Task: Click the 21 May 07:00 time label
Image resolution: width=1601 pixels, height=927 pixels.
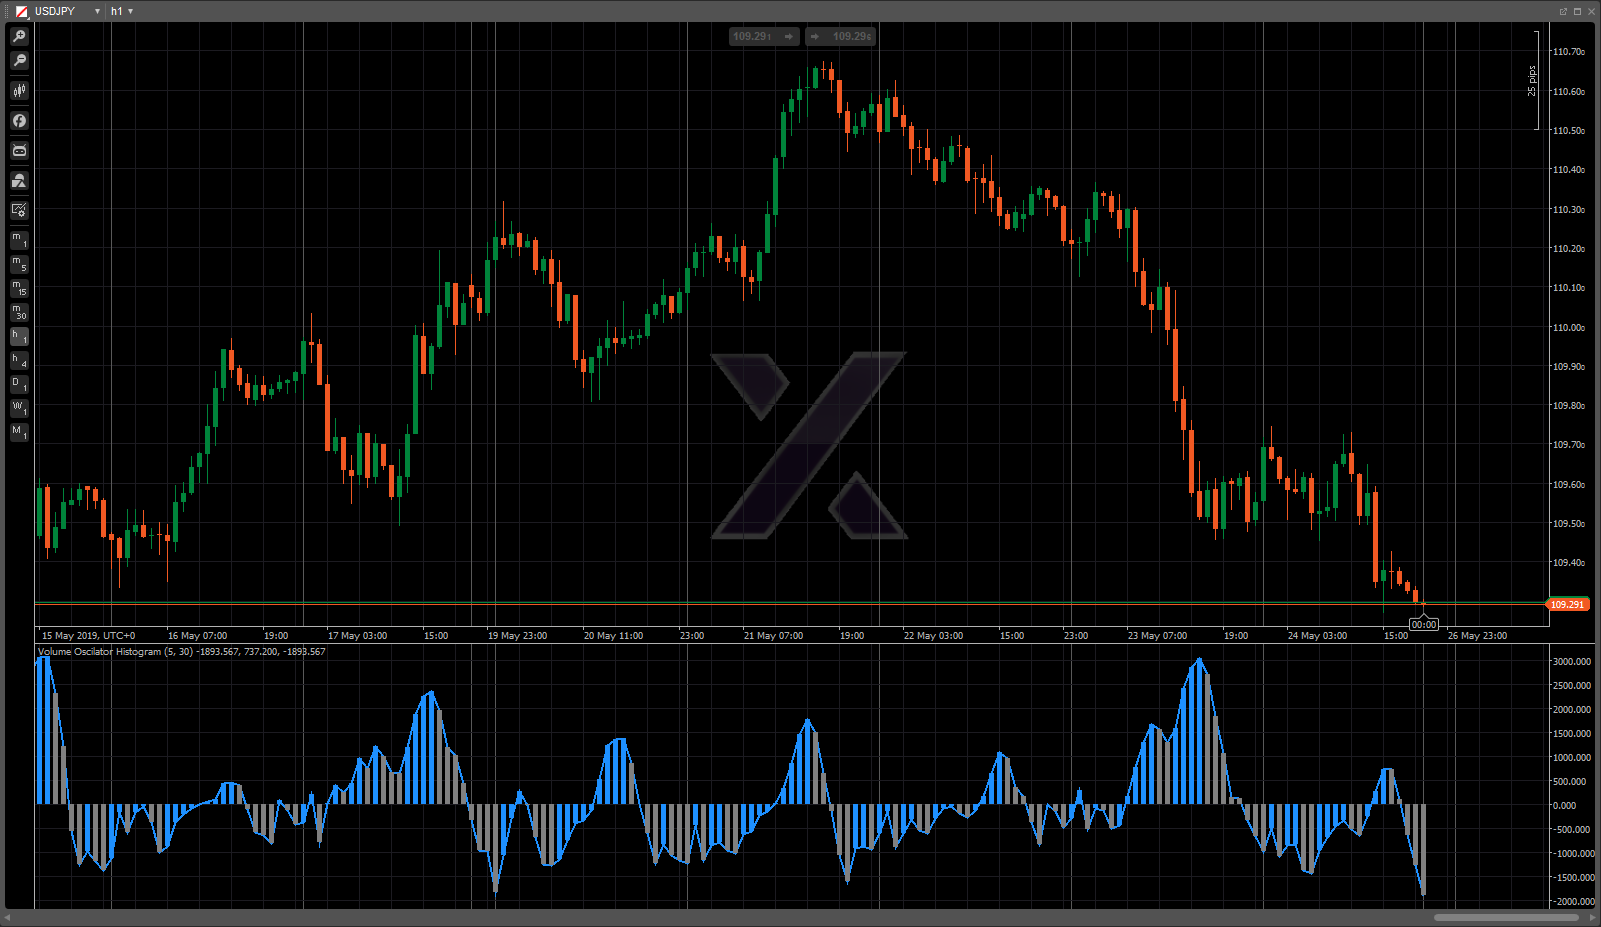Action: [x=773, y=636]
